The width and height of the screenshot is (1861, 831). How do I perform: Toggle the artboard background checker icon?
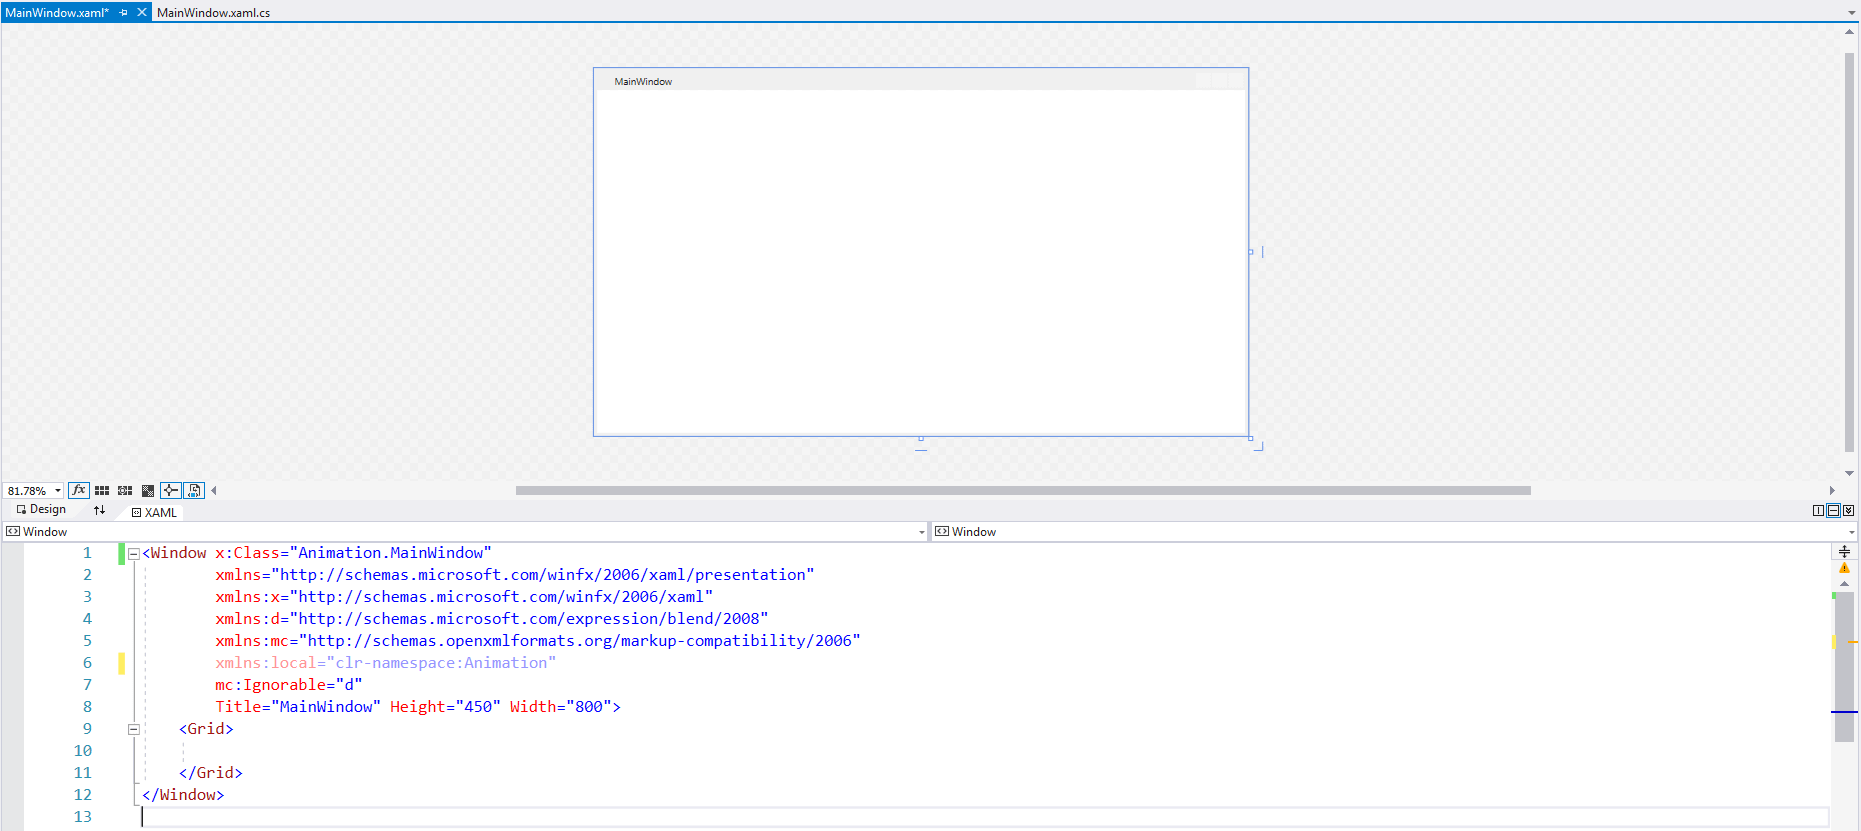[148, 490]
